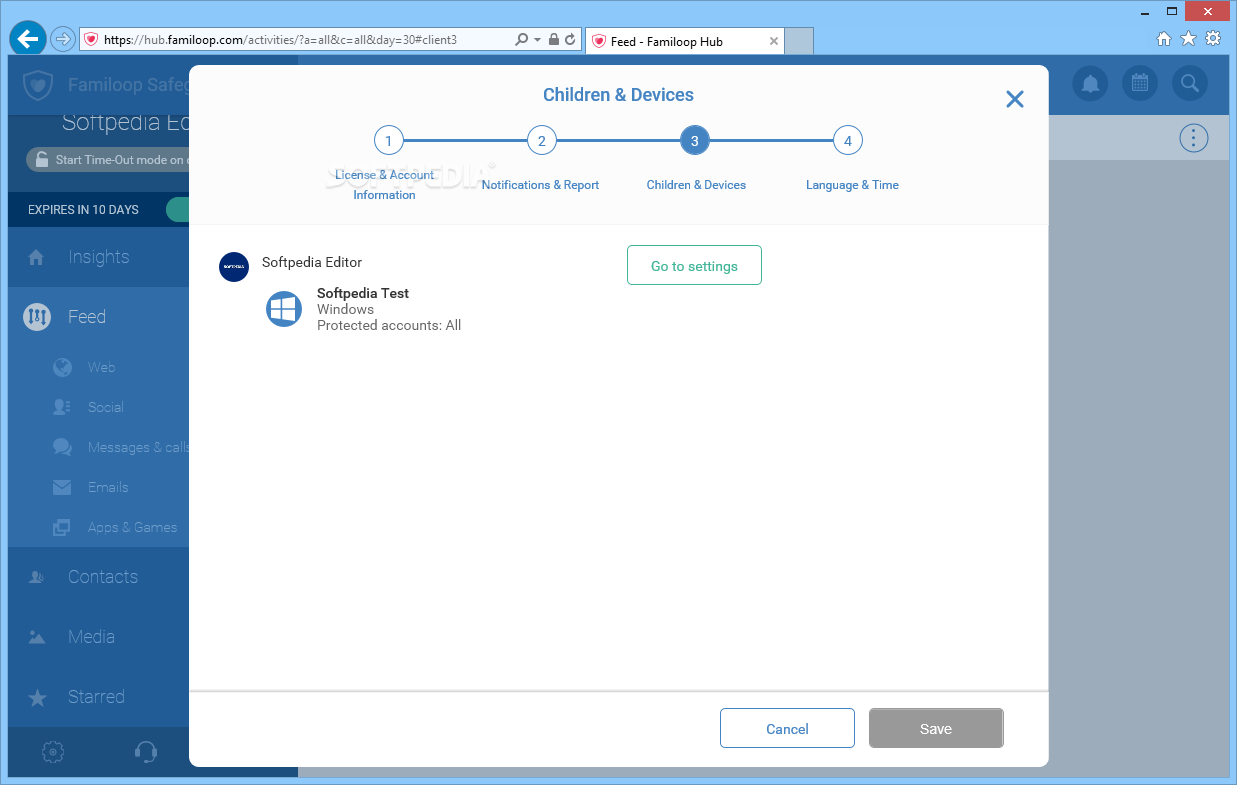The height and width of the screenshot is (785, 1237).
Task: Refresh the page in browser
Action: [570, 40]
